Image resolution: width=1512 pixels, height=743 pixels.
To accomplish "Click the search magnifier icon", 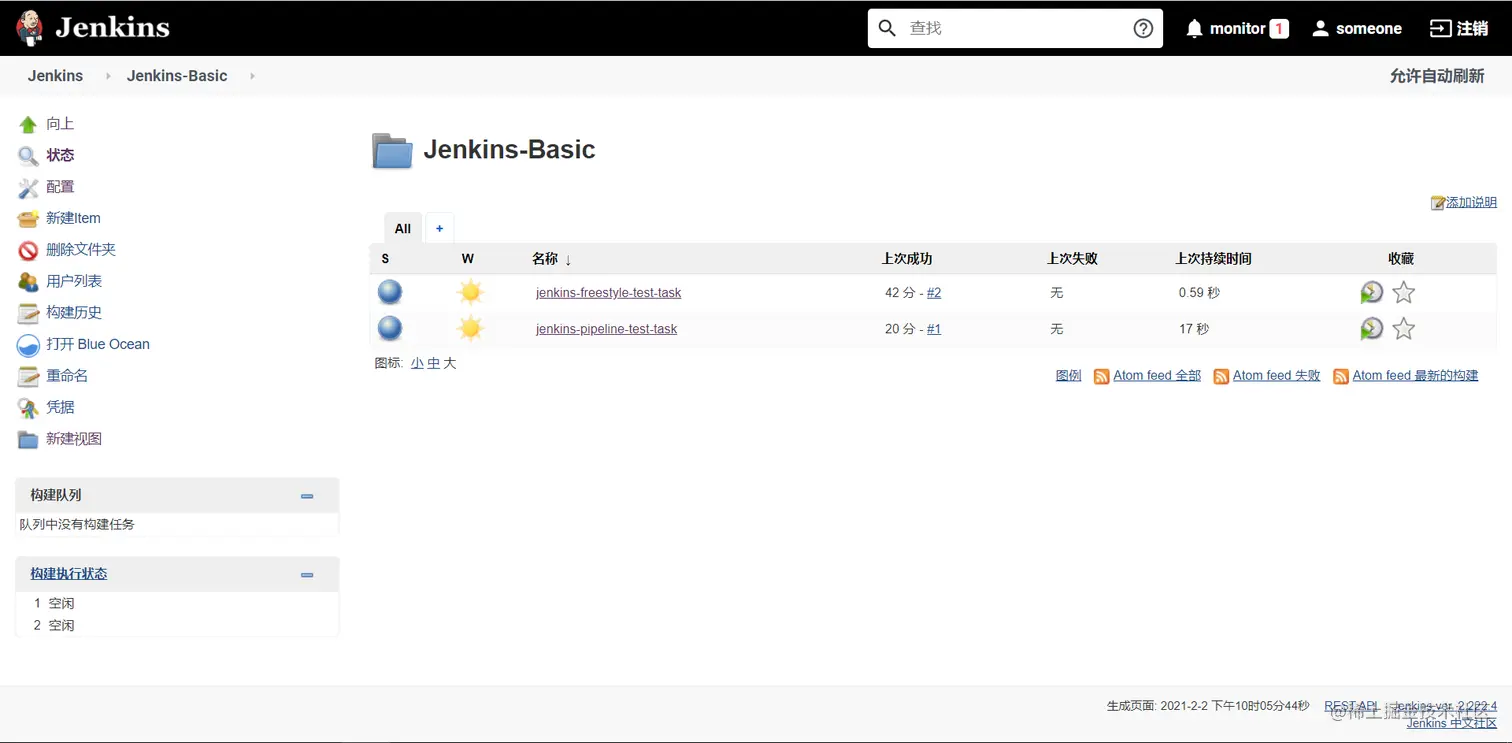I will (x=887, y=28).
